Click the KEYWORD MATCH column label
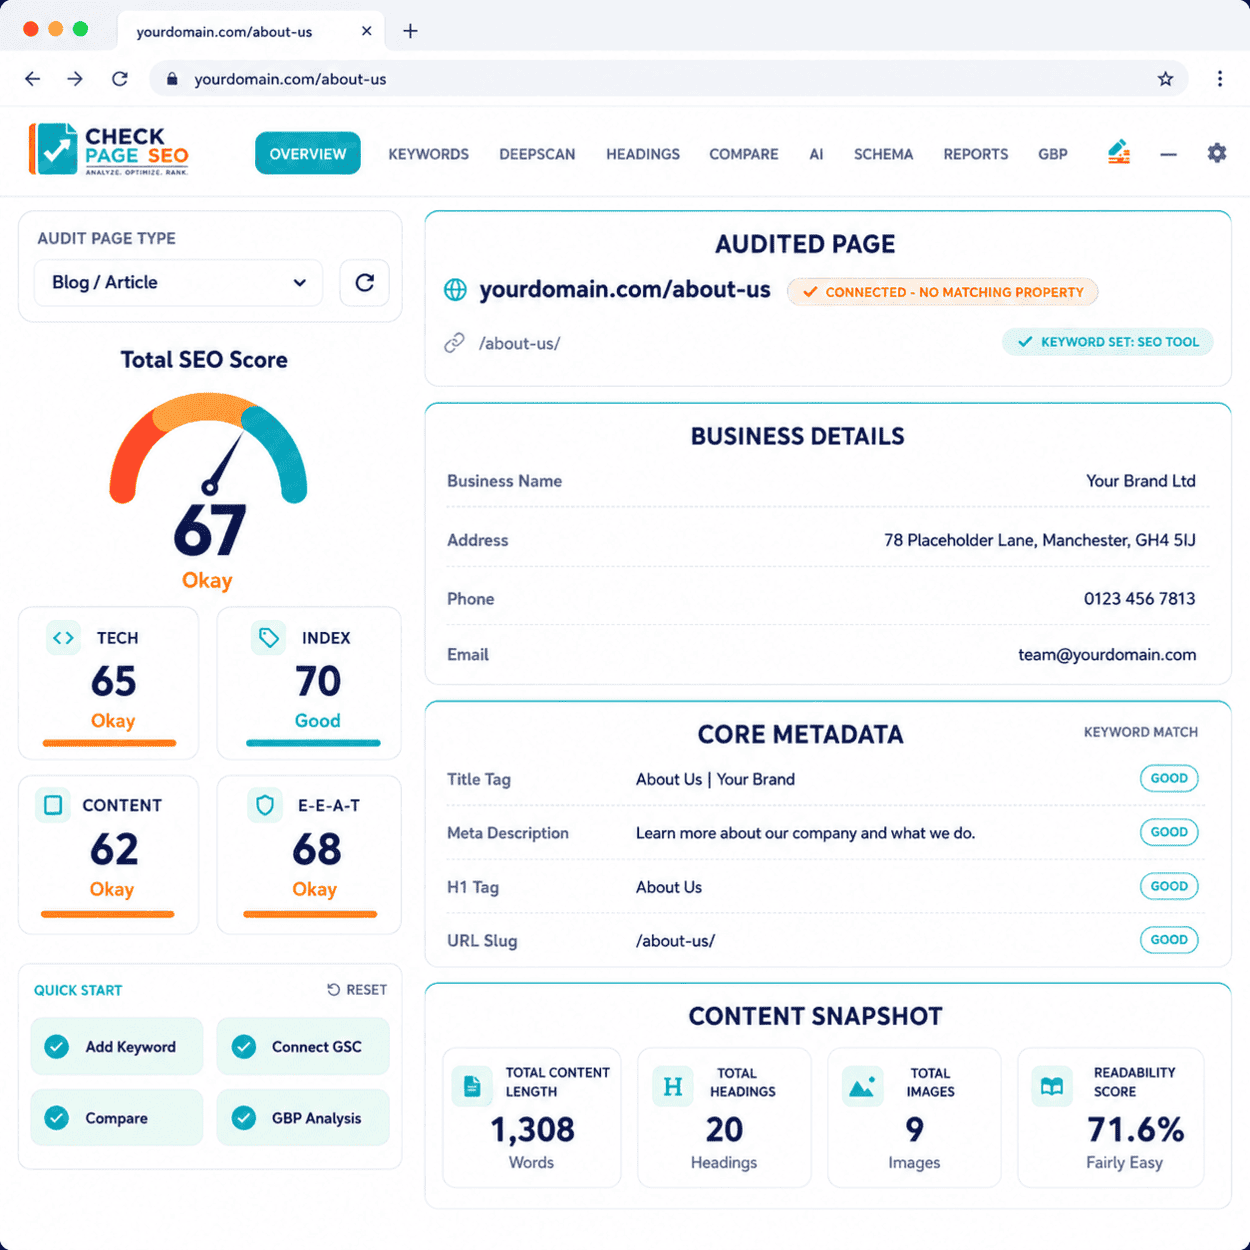 (x=1141, y=732)
